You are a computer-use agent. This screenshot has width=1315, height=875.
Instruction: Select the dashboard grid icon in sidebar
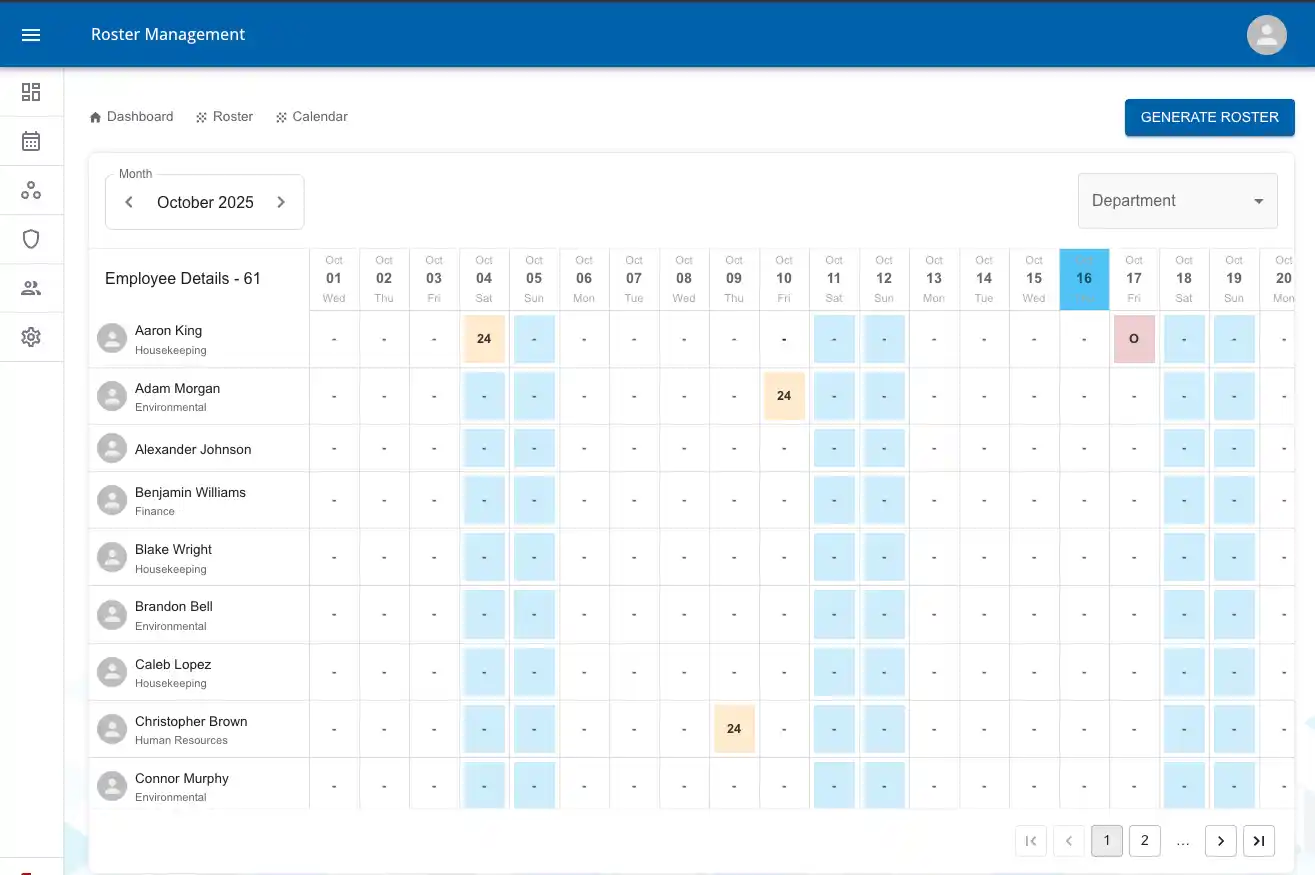31,92
